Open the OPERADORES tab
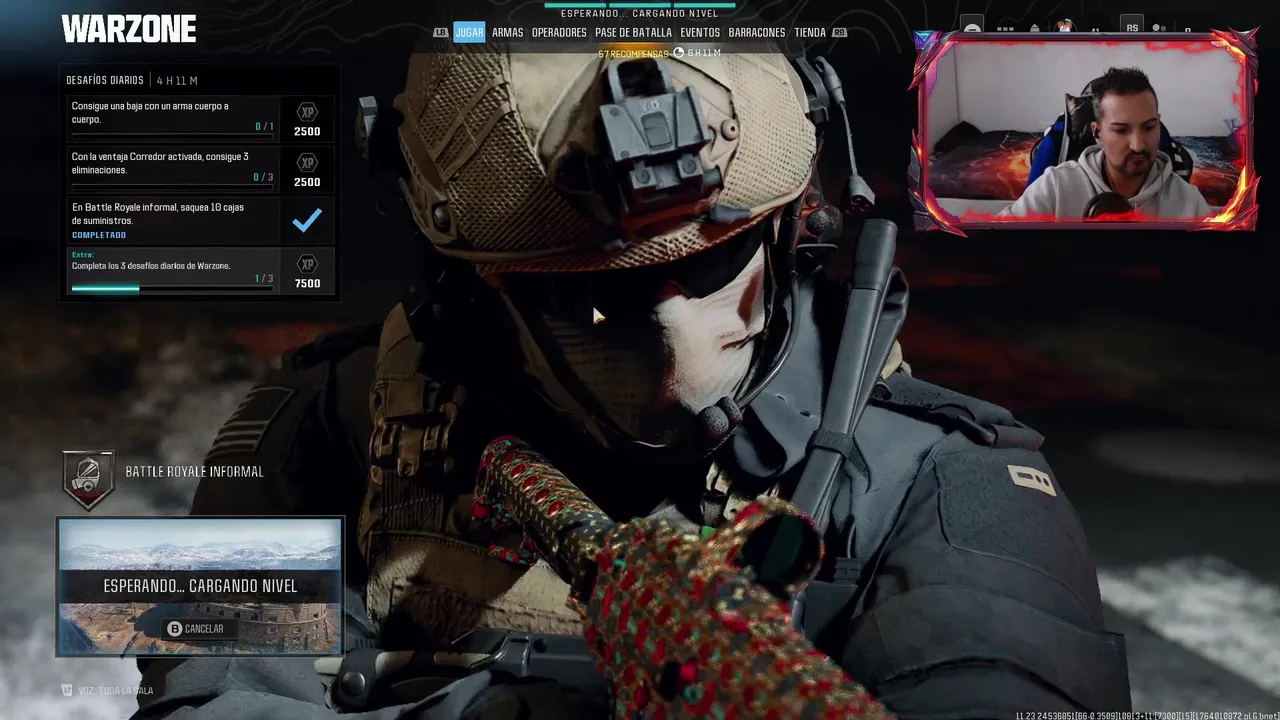The width and height of the screenshot is (1280, 720). click(559, 32)
